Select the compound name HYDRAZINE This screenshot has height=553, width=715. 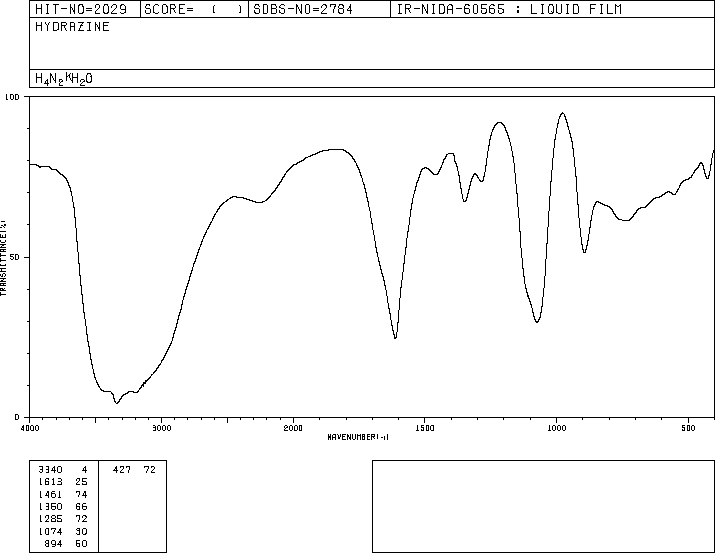tap(72, 27)
